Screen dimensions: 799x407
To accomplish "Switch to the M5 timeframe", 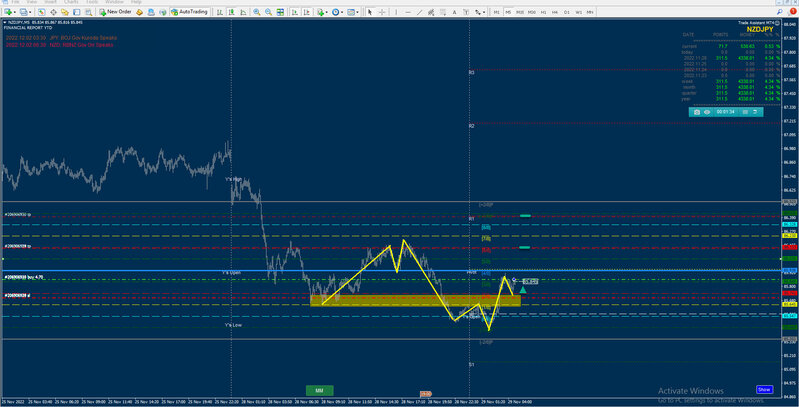I will [508, 12].
